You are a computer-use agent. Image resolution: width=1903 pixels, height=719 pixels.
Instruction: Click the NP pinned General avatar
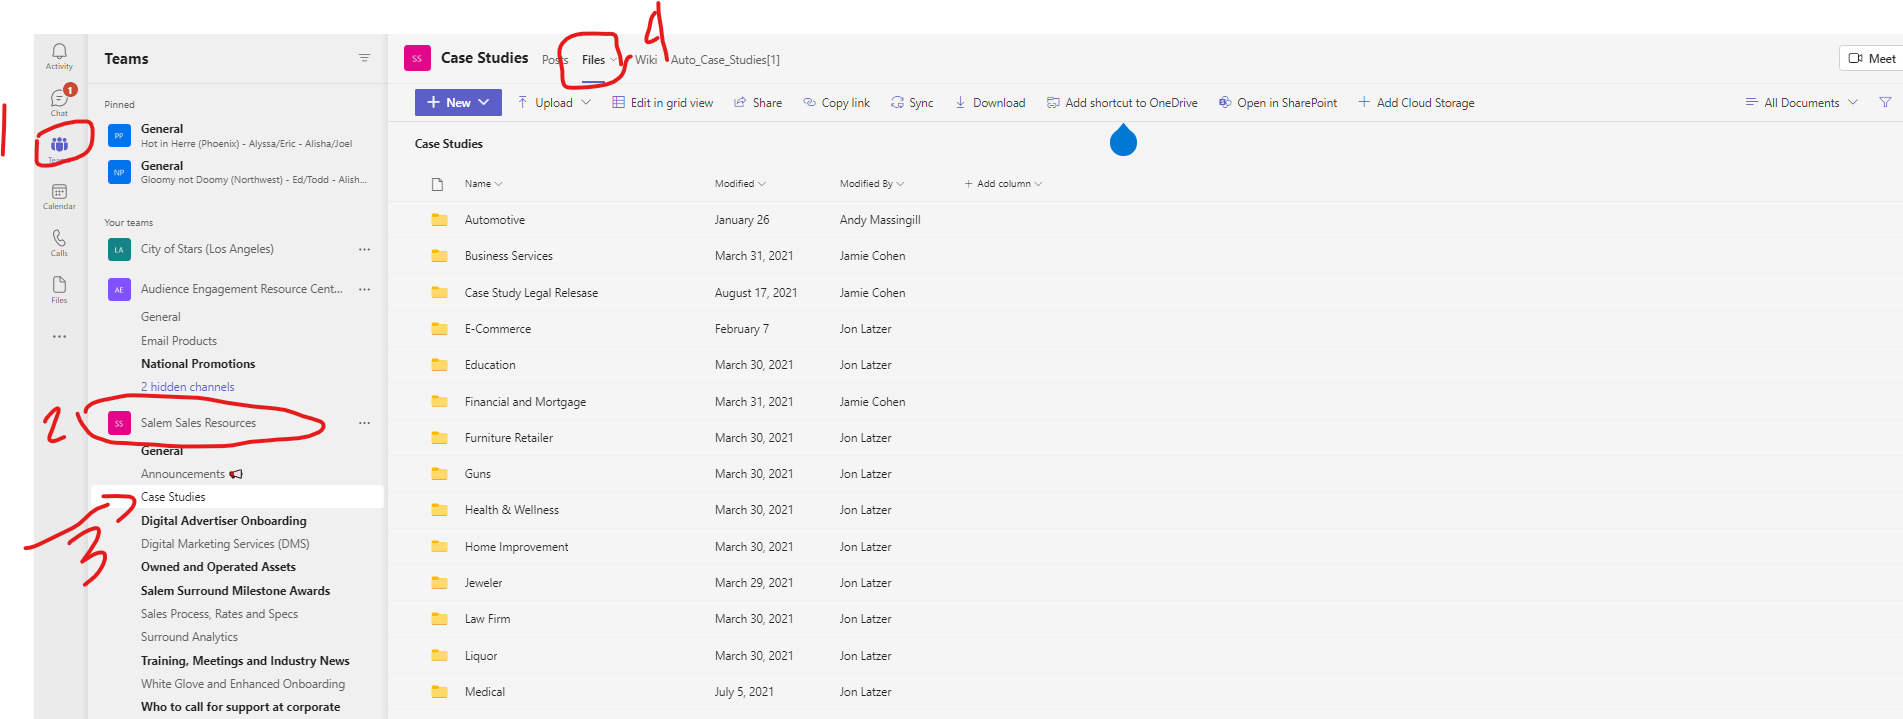click(x=119, y=172)
